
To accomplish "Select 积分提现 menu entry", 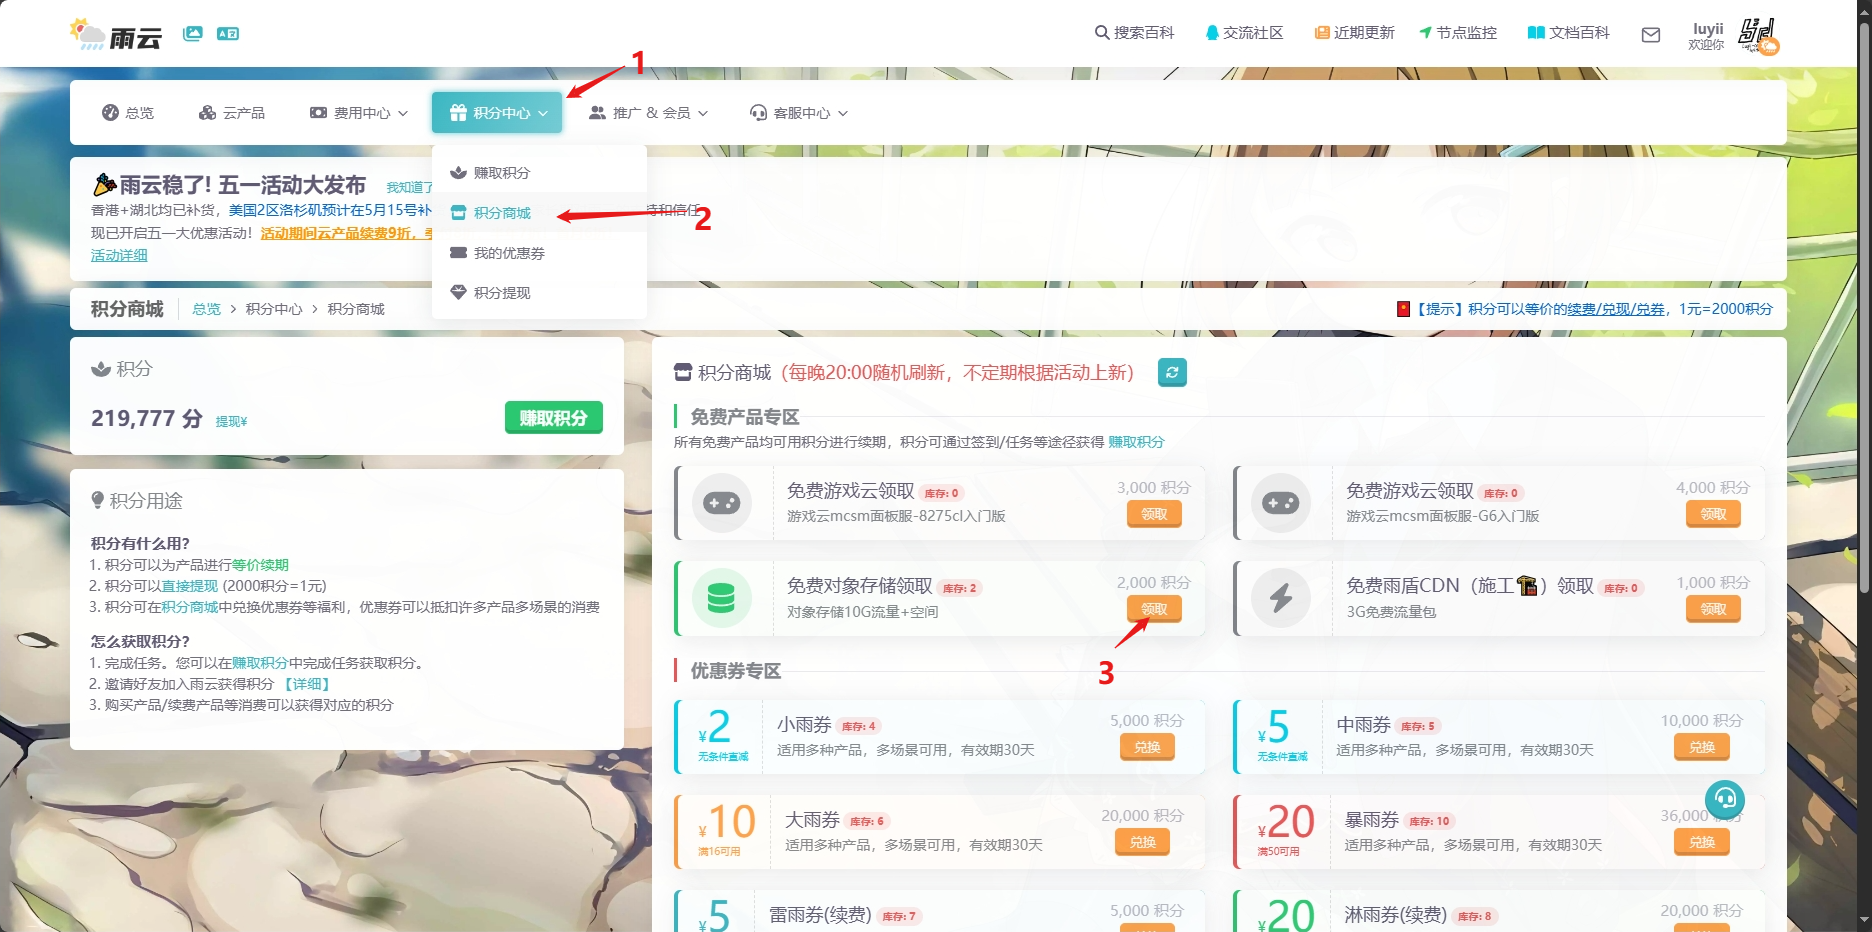I will coord(501,293).
